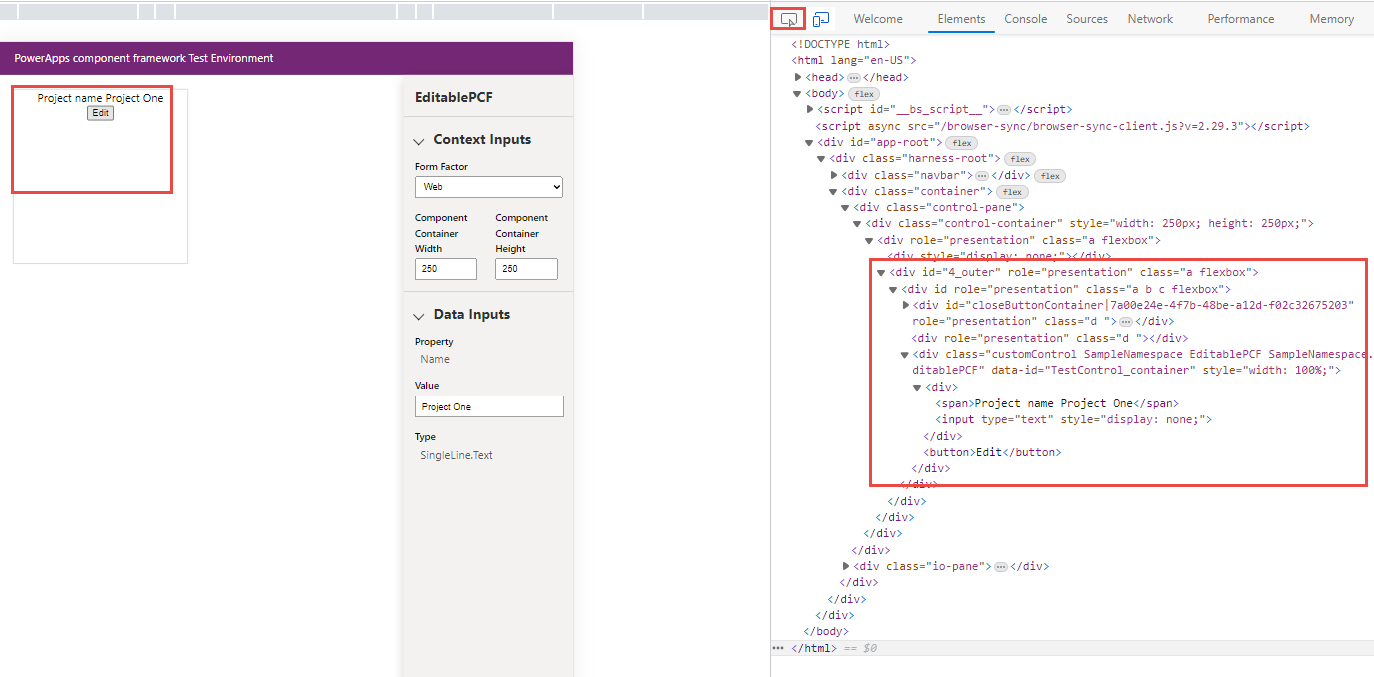The width and height of the screenshot is (1374, 677).
Task: Click the ellipsis beside the closing html tag
Action: [x=777, y=647]
